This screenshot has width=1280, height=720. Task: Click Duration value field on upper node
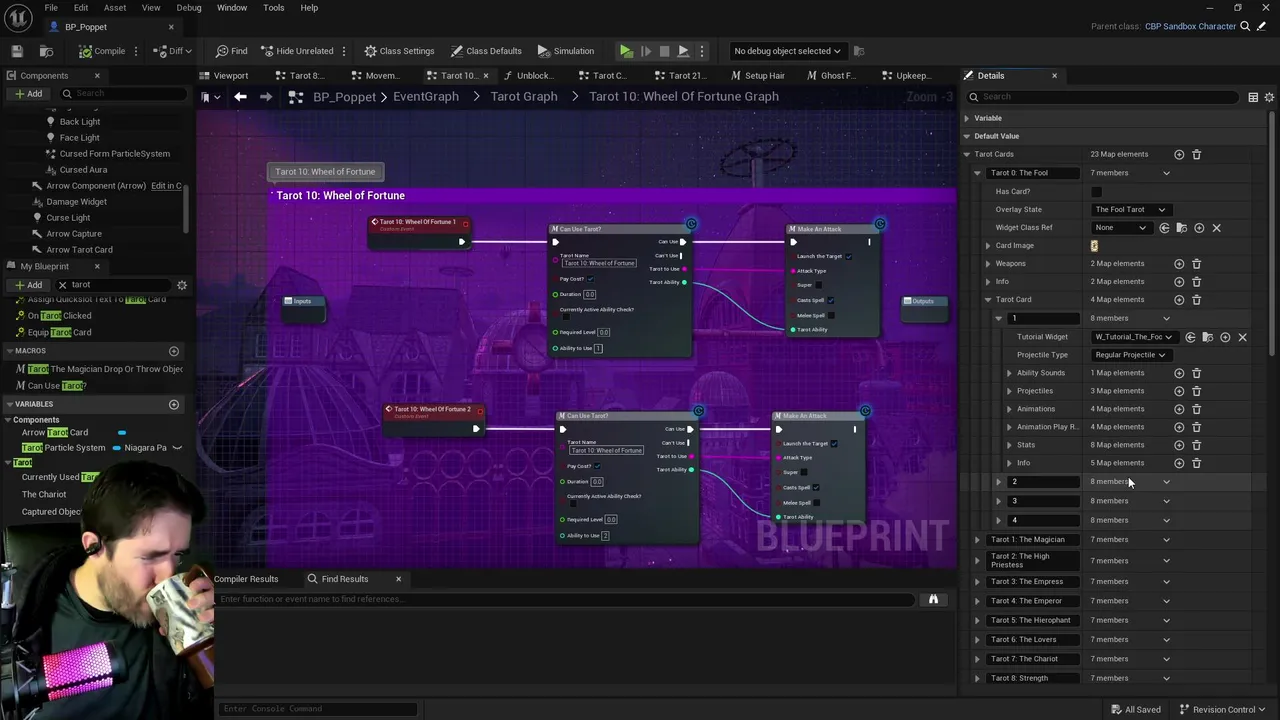[590, 294]
